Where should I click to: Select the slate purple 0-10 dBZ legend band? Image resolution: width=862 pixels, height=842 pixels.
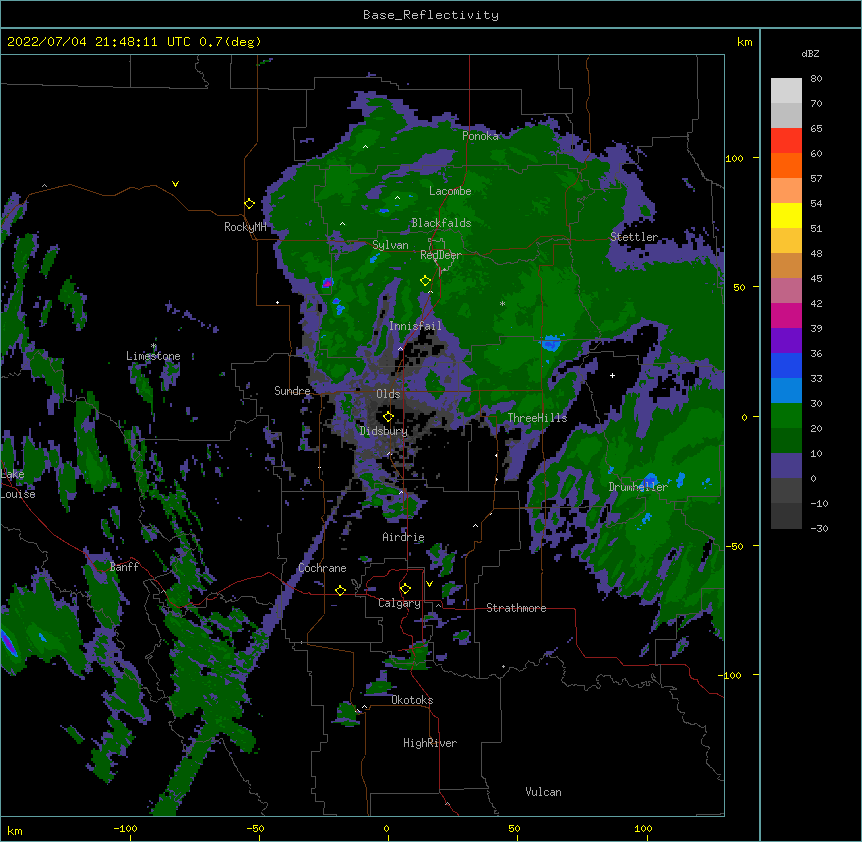(x=786, y=466)
